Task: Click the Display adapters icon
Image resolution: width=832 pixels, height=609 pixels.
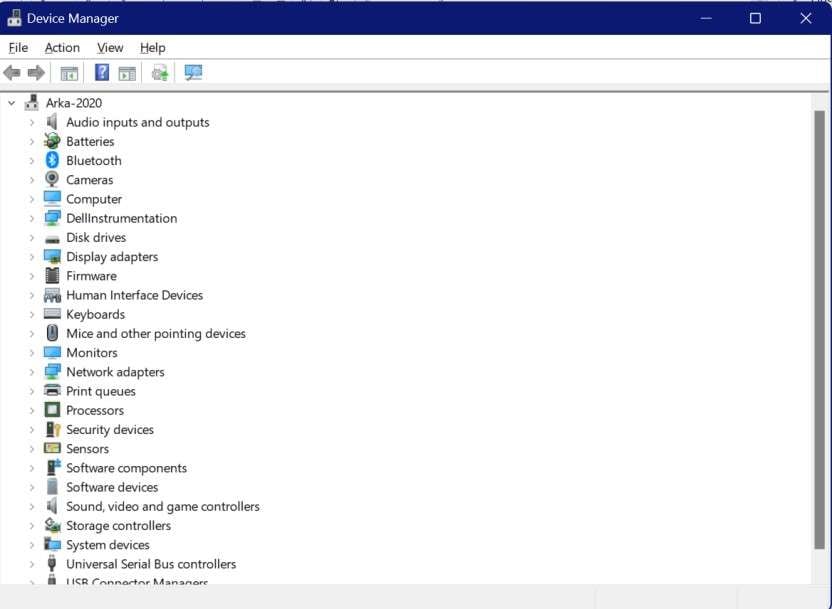Action: point(52,257)
